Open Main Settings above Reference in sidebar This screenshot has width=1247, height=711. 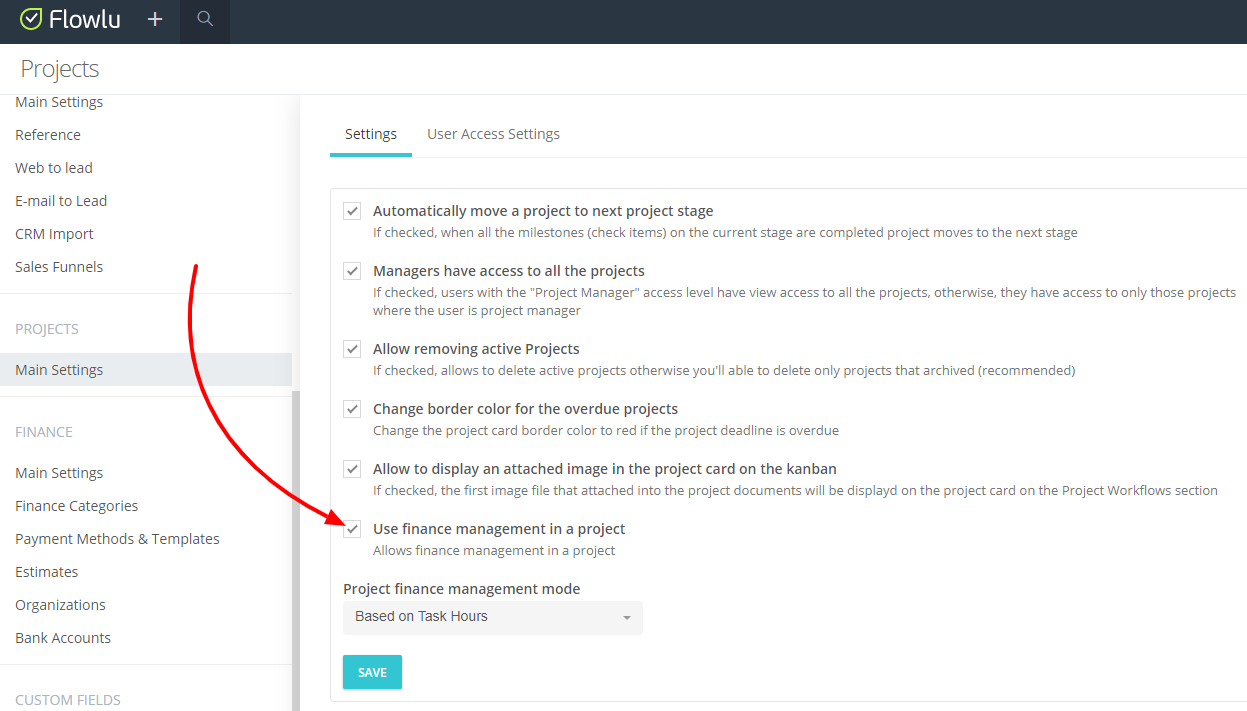pyautogui.click(x=59, y=102)
